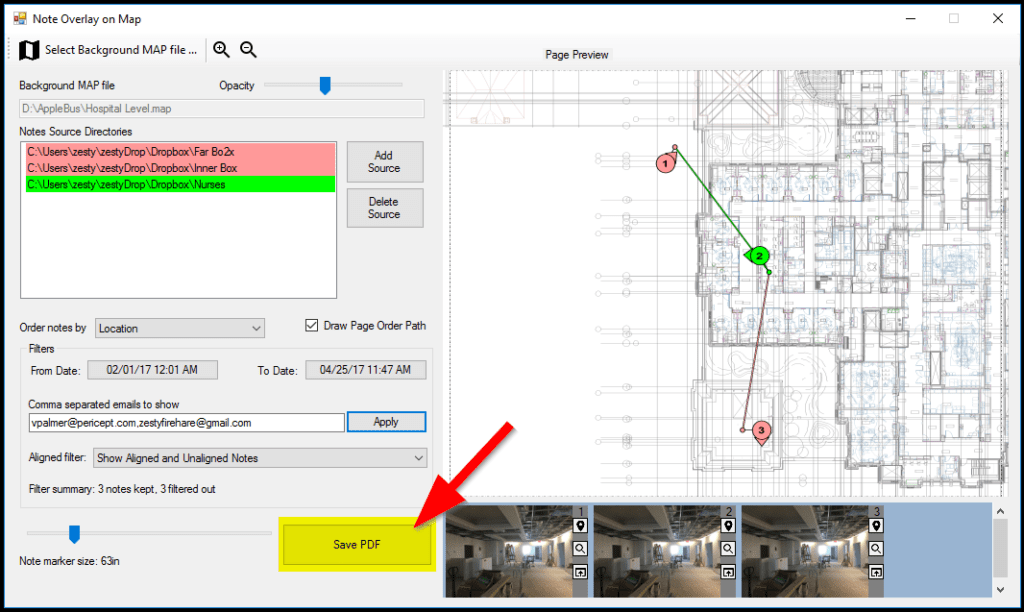
Task: Click the comma separated emails input field
Action: coord(186,423)
